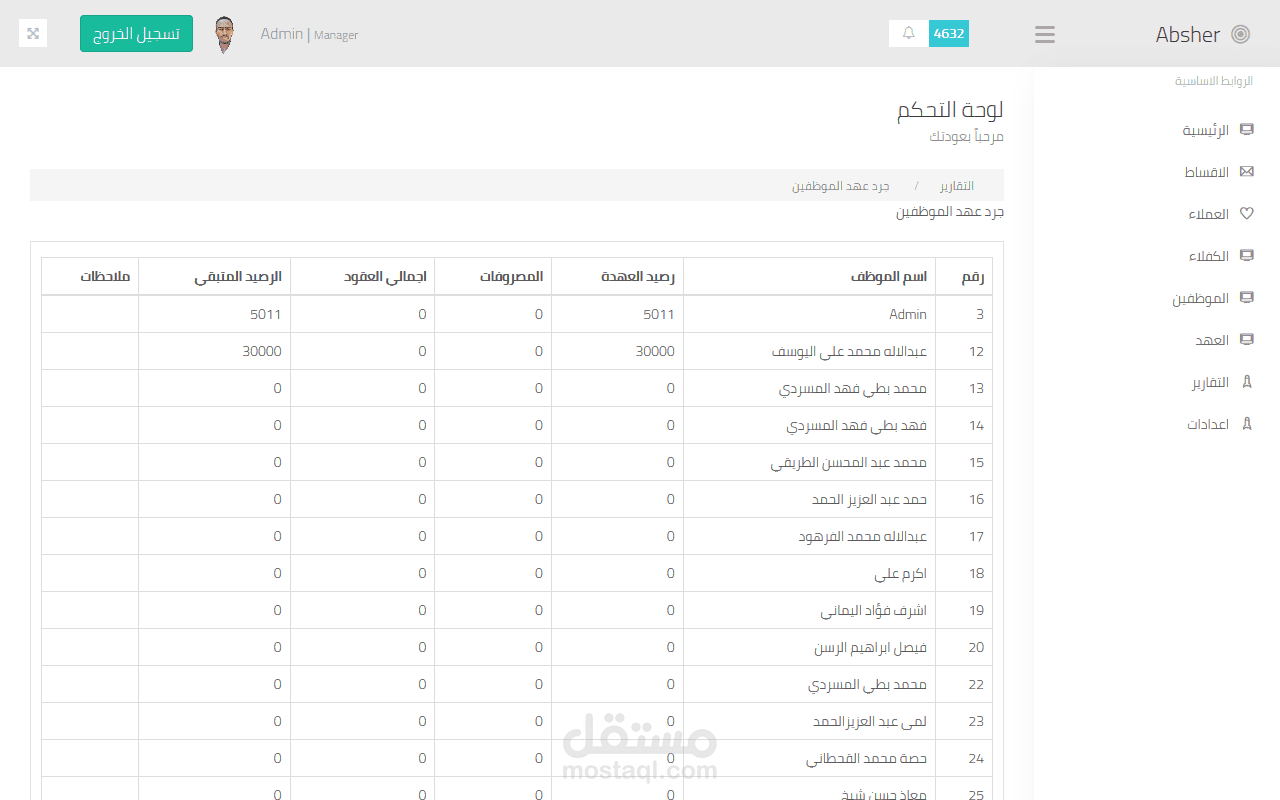
Task: Click the monitor icon beside الموظفين
Action: 1247,297
